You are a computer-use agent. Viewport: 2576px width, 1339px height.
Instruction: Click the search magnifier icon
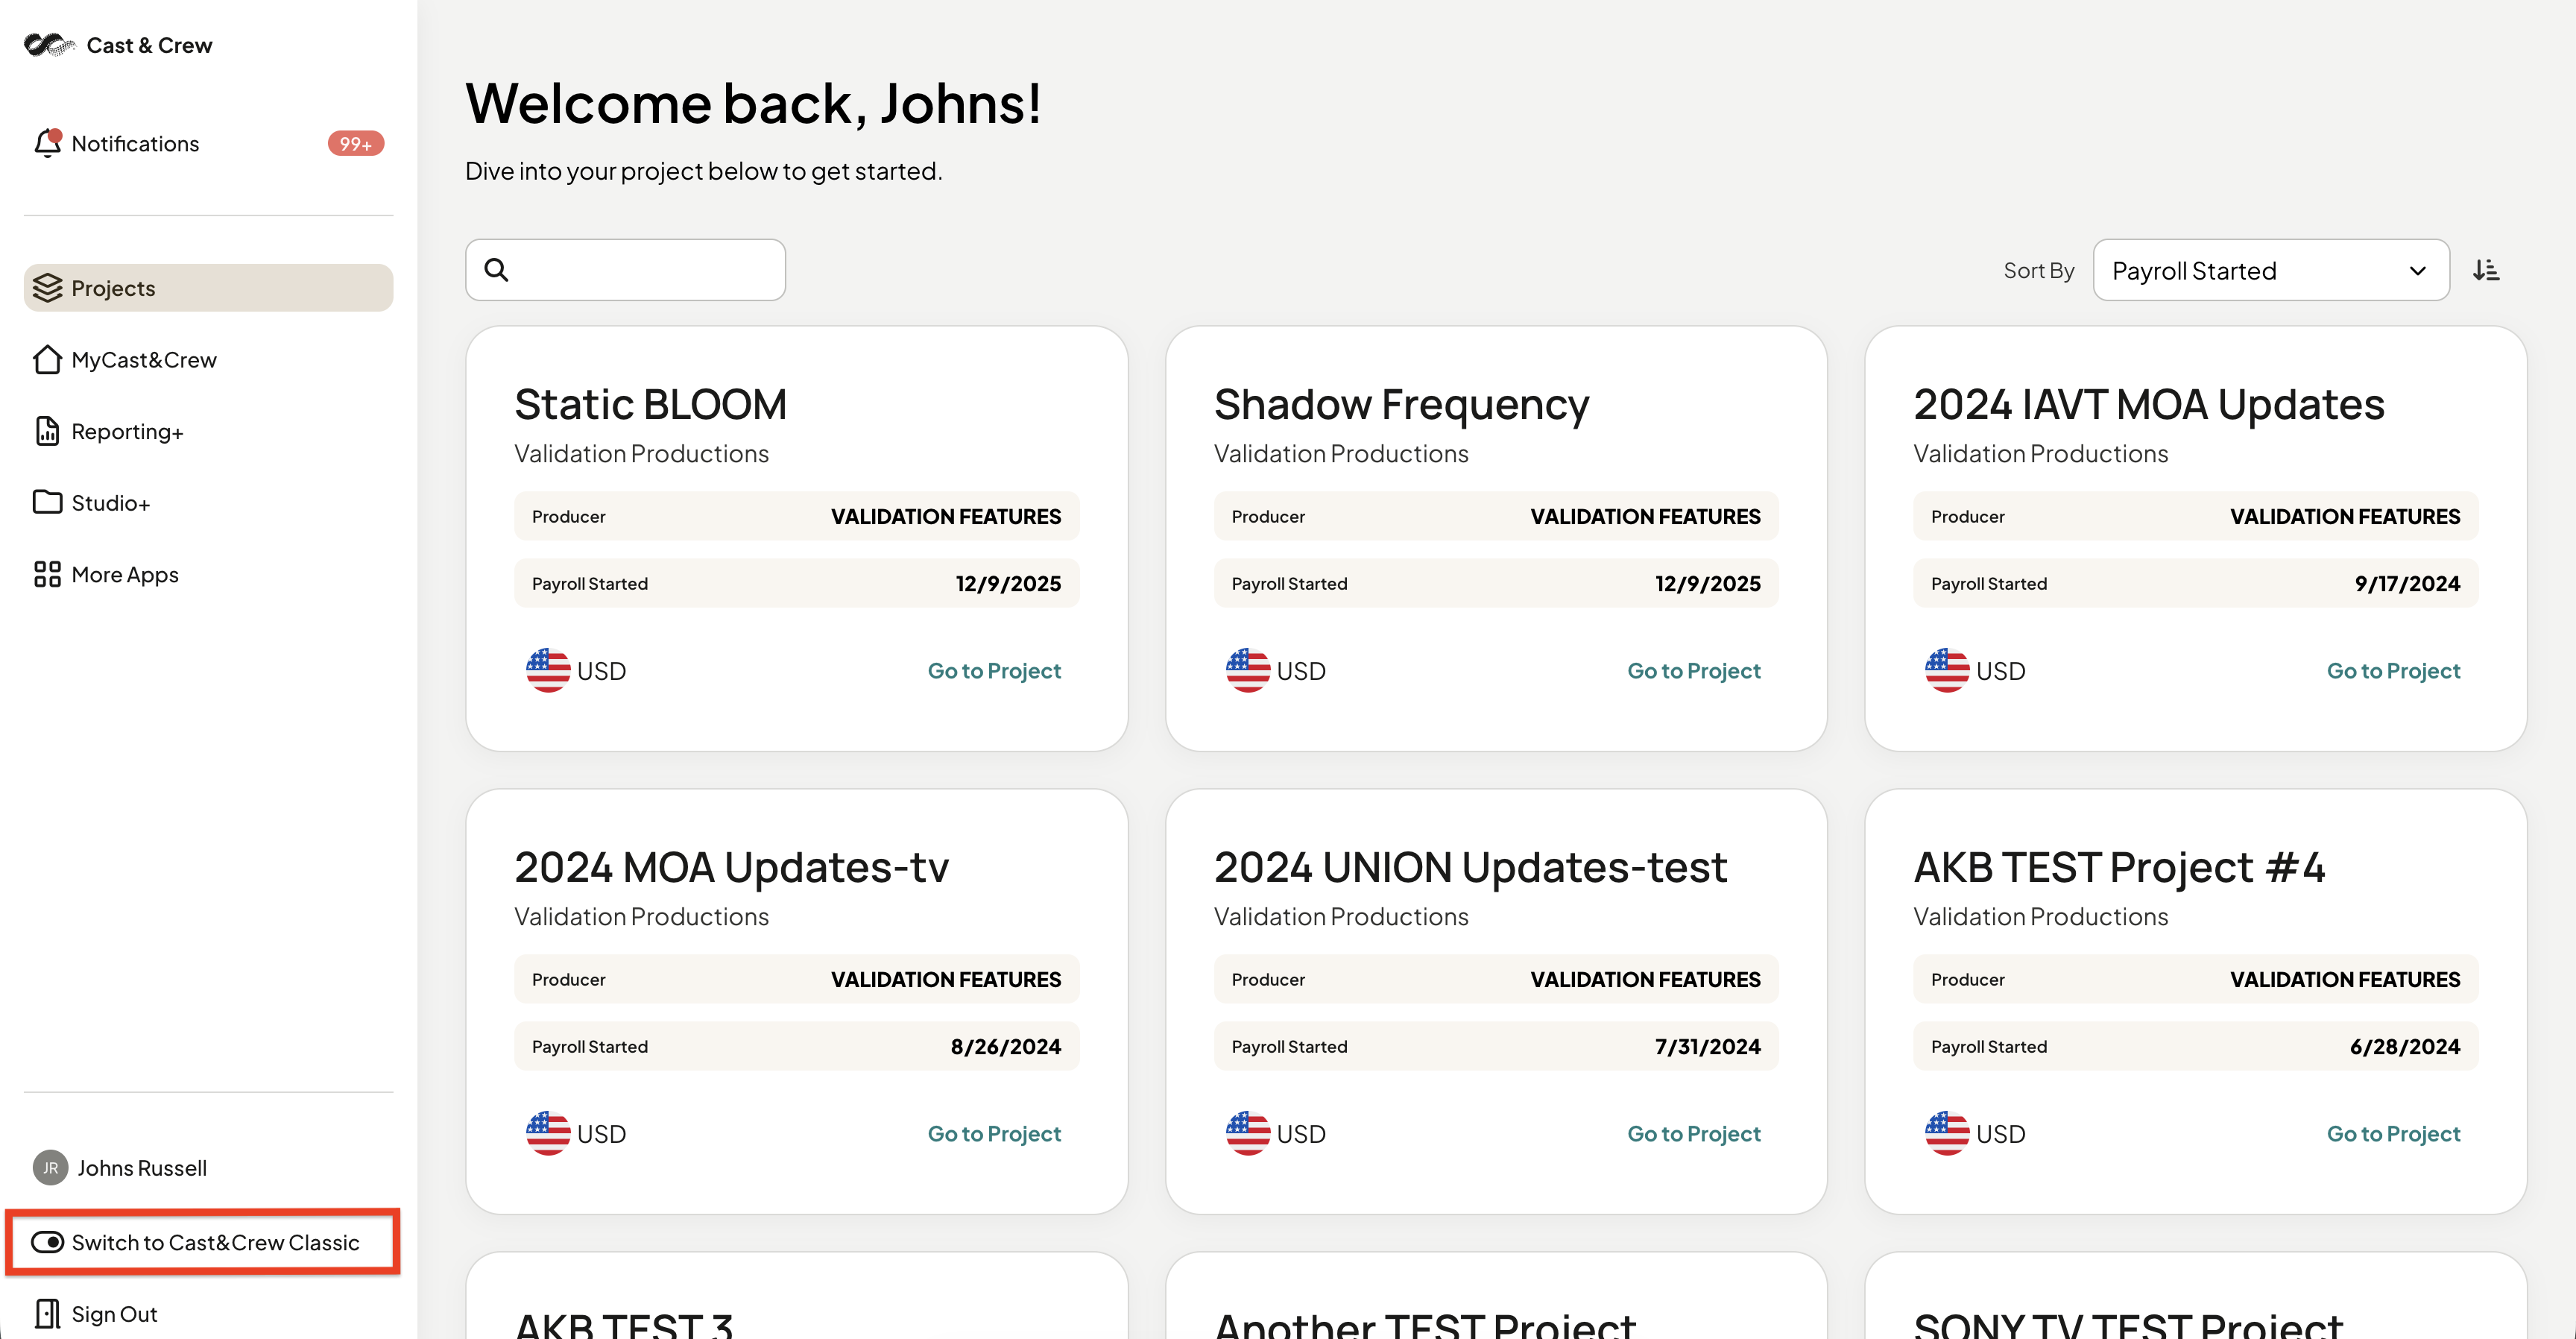496,270
